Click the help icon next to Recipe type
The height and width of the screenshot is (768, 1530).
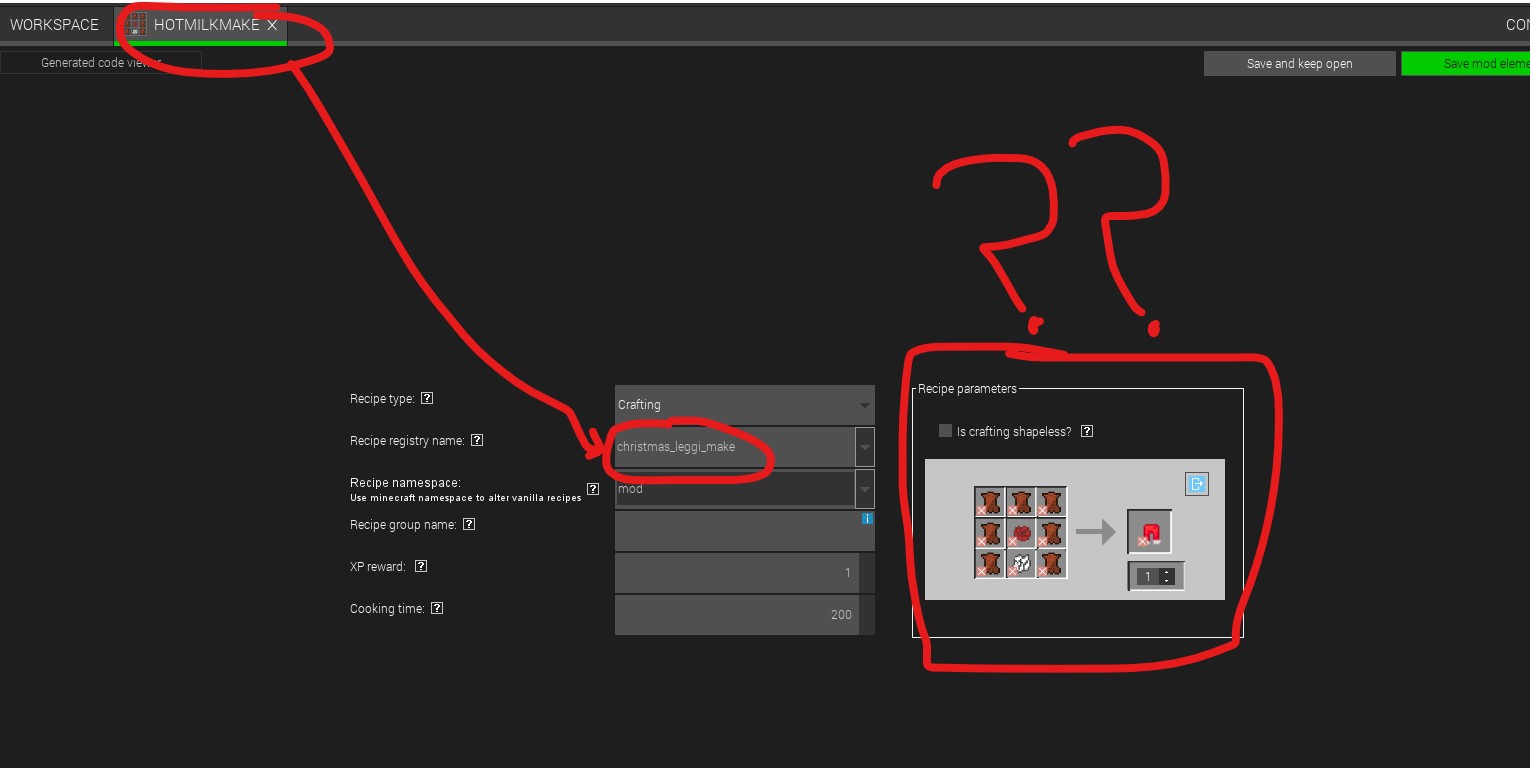point(427,398)
